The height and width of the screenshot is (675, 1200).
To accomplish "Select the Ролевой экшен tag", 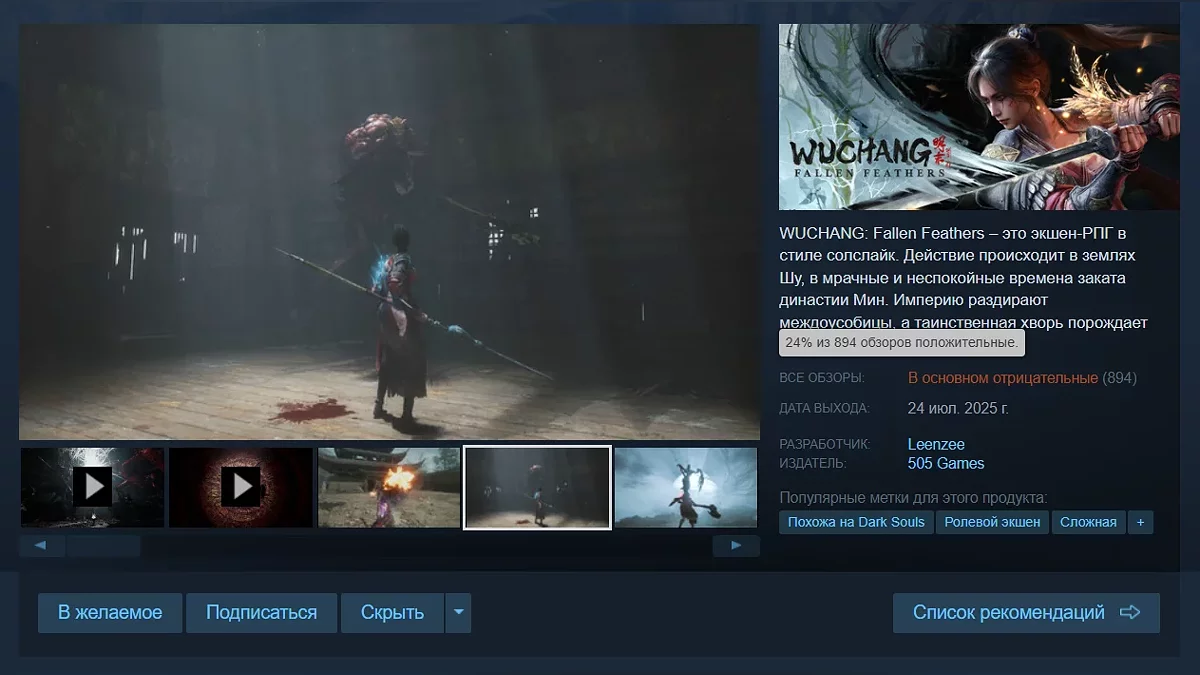I will (x=992, y=522).
